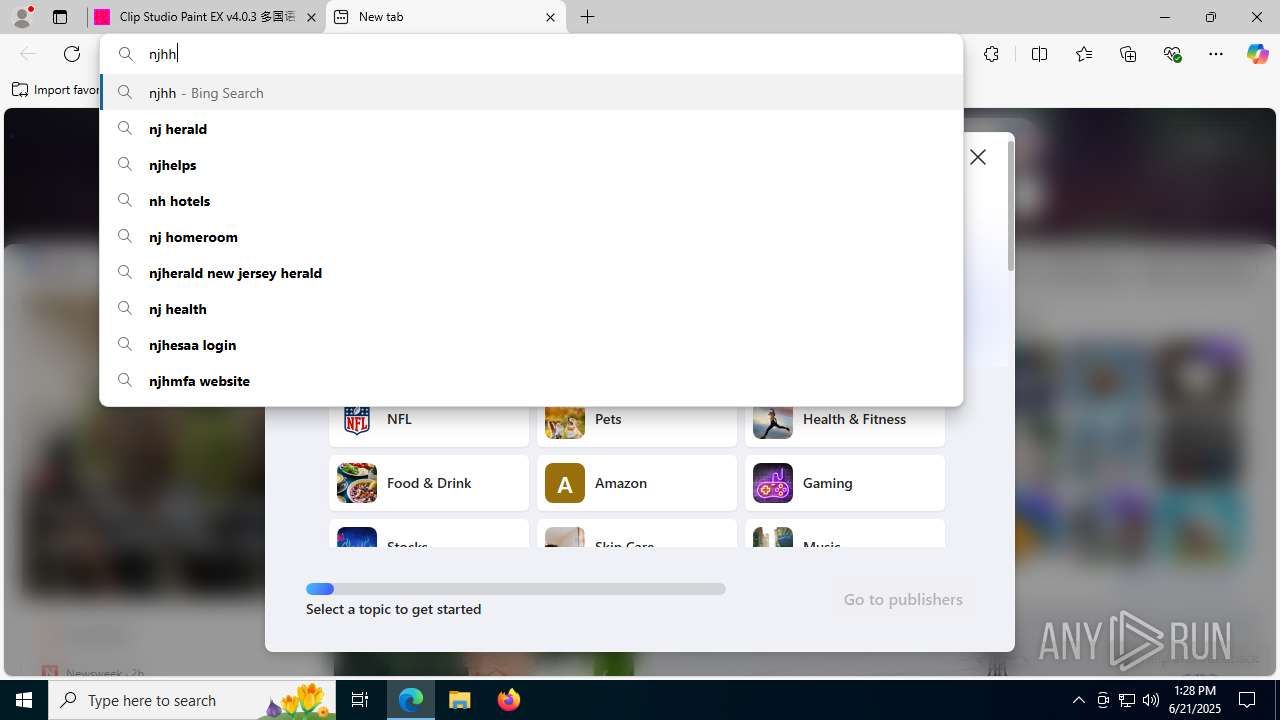The image size is (1280, 720).
Task: Open a new browser tab with plus
Action: [588, 17]
